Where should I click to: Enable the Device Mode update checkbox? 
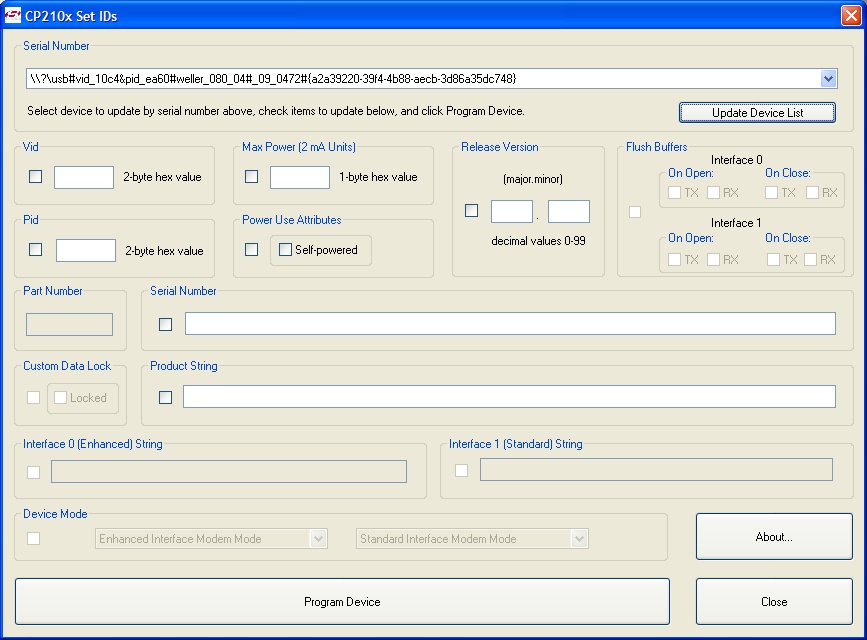tap(34, 538)
